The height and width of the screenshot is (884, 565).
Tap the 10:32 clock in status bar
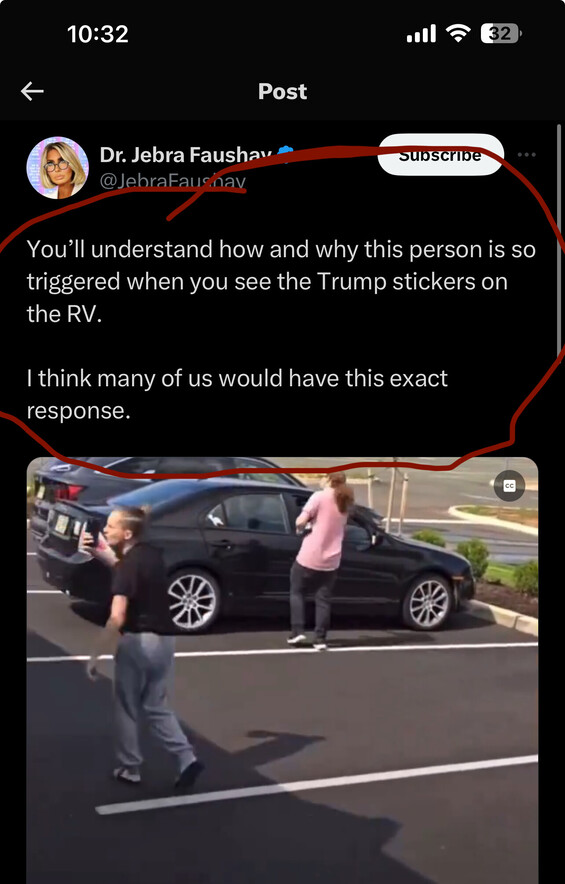click(98, 34)
